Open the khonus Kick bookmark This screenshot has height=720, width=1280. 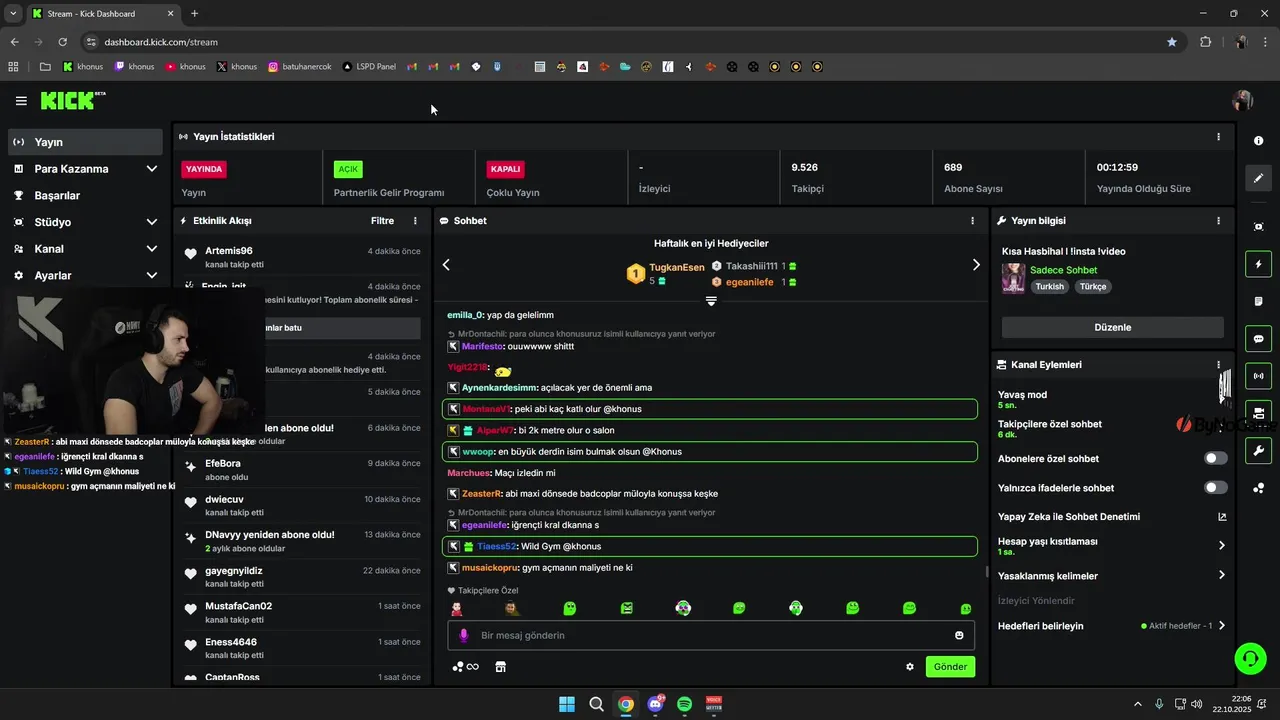click(83, 67)
